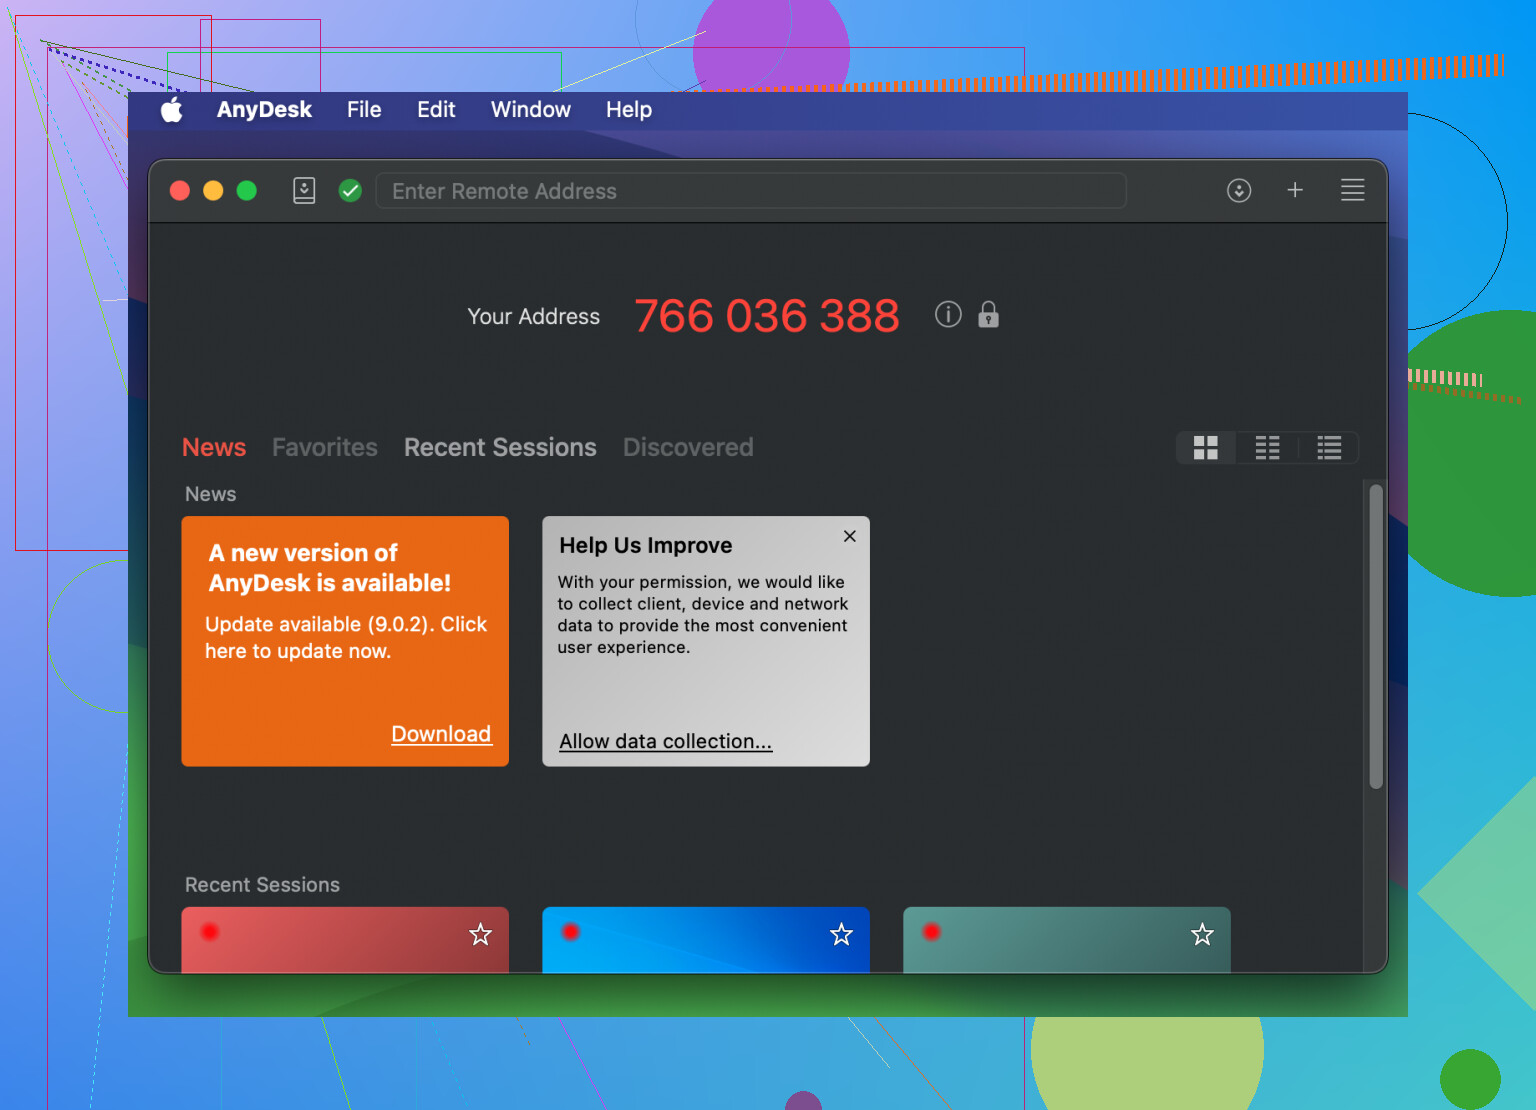Viewport: 1536px width, 1110px height.
Task: Switch to the Recent Sessions tab
Action: pyautogui.click(x=499, y=447)
